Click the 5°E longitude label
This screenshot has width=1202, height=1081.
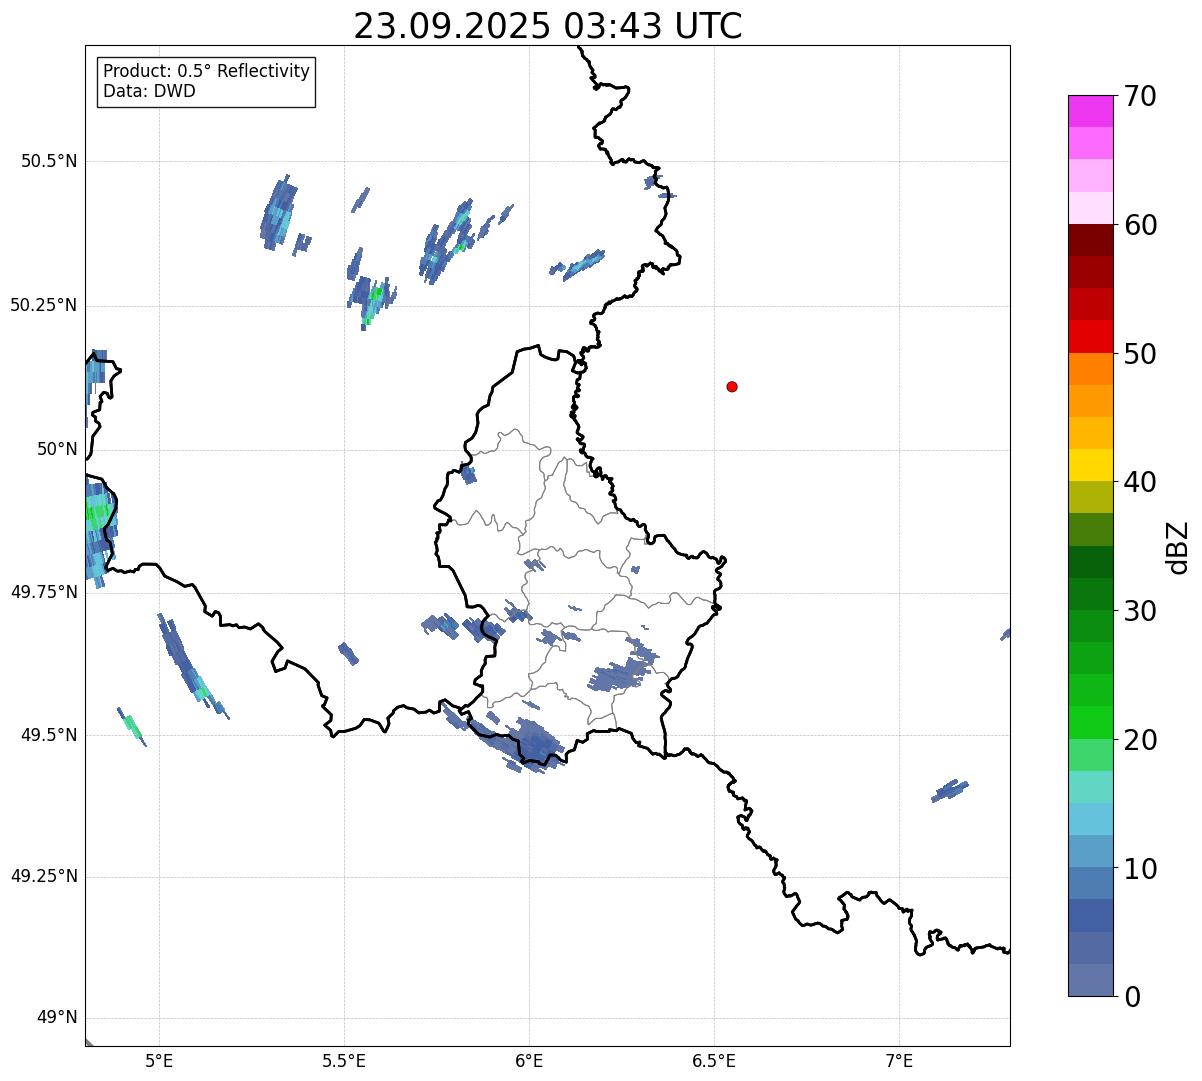pos(159,1060)
